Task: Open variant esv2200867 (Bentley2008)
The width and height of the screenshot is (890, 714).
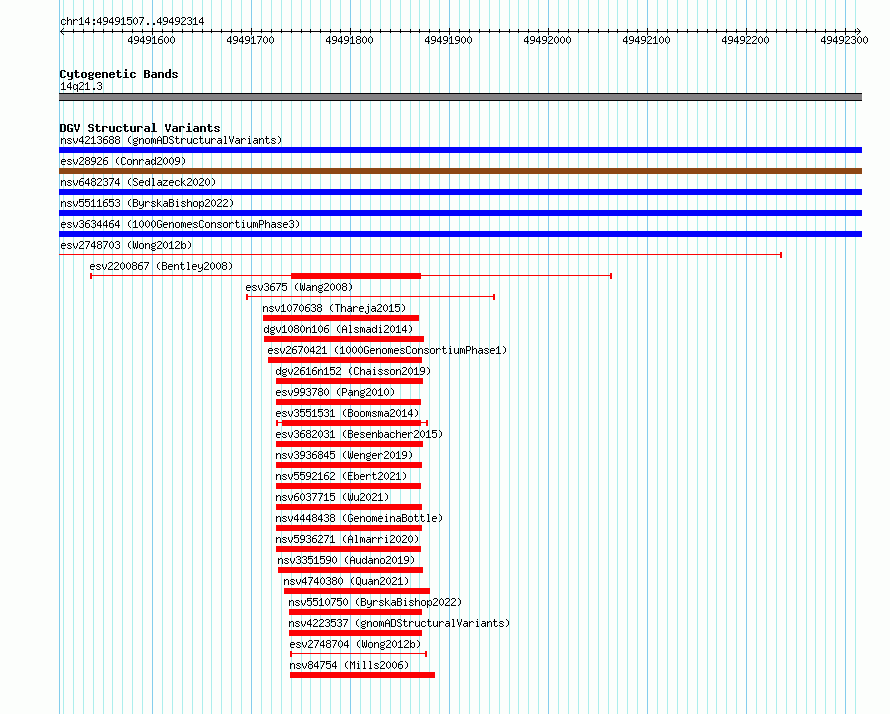Action: tap(161, 266)
